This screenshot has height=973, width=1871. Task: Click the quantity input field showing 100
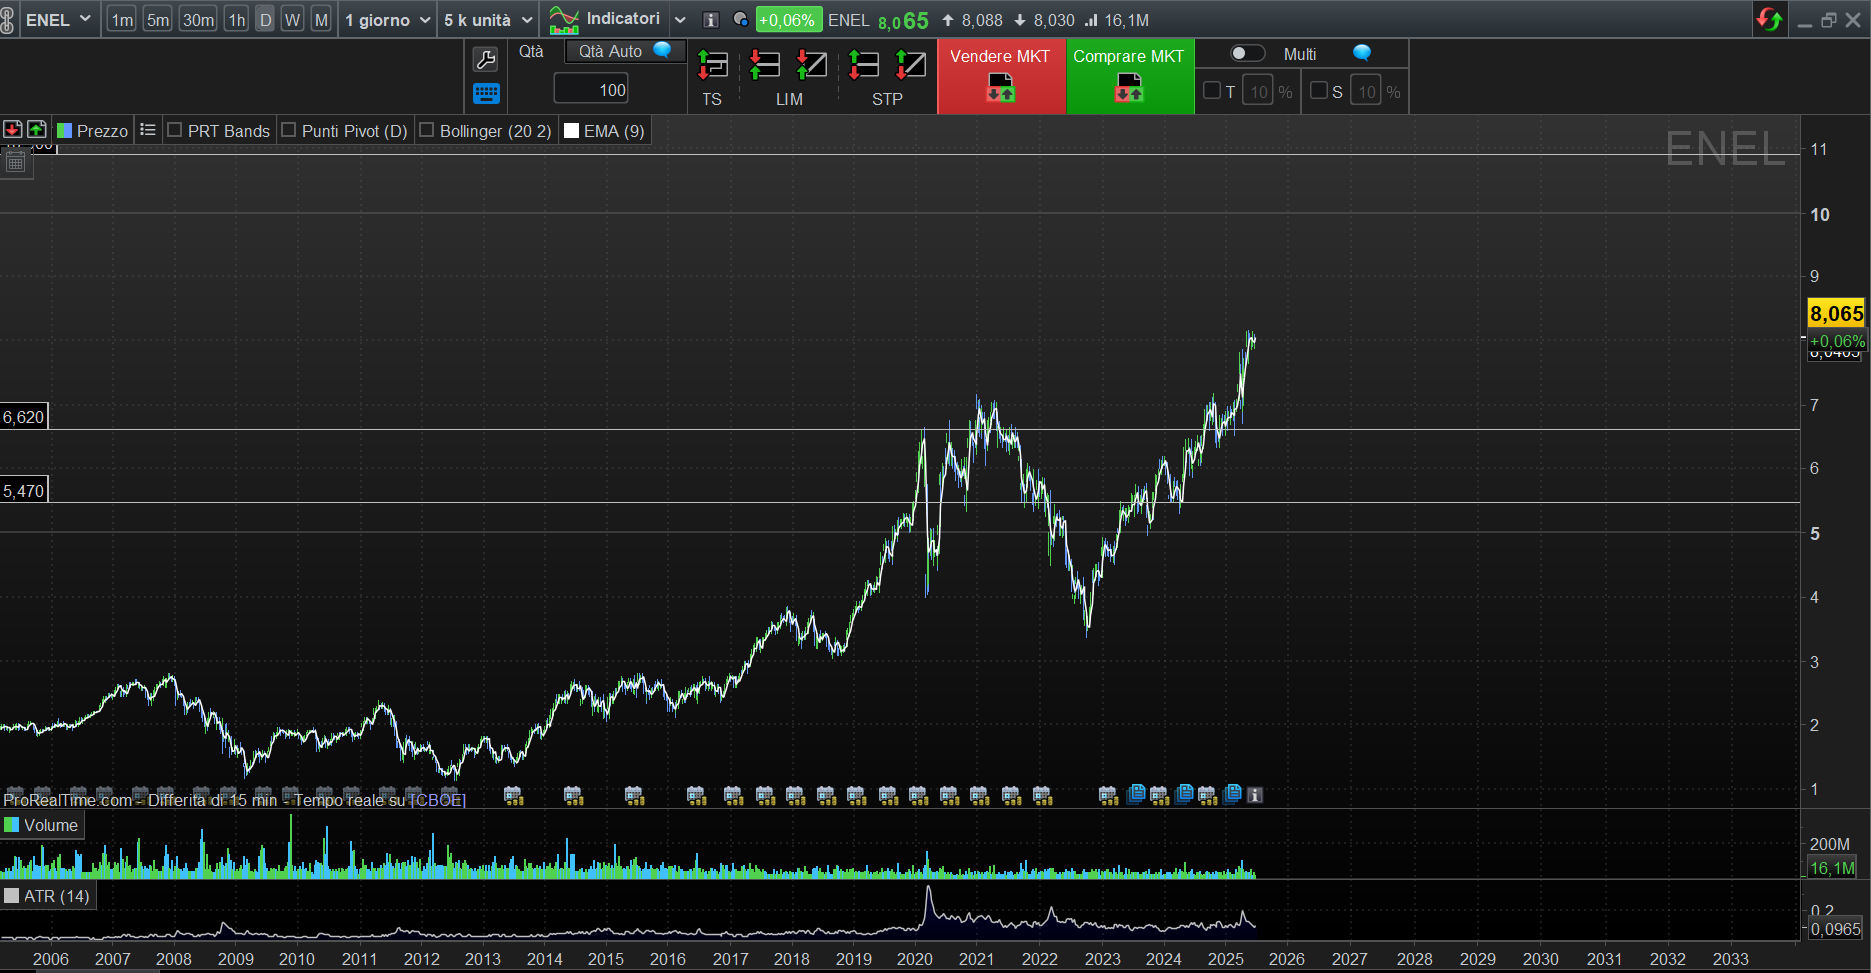[x=591, y=90]
